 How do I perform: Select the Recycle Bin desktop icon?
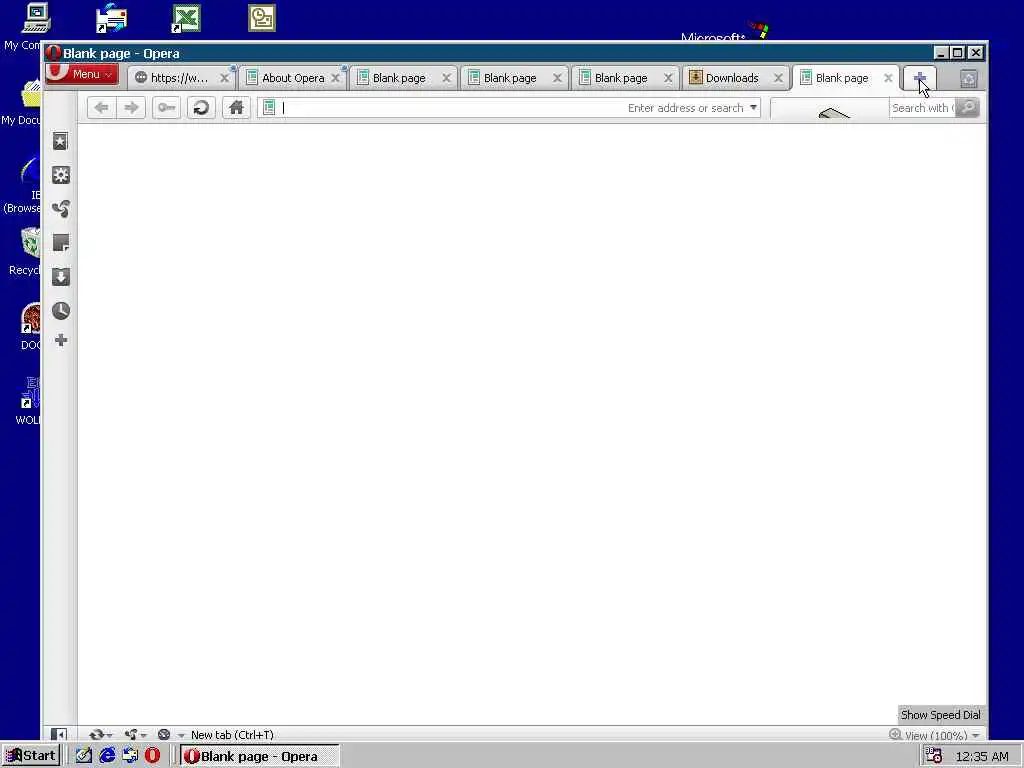(x=30, y=244)
